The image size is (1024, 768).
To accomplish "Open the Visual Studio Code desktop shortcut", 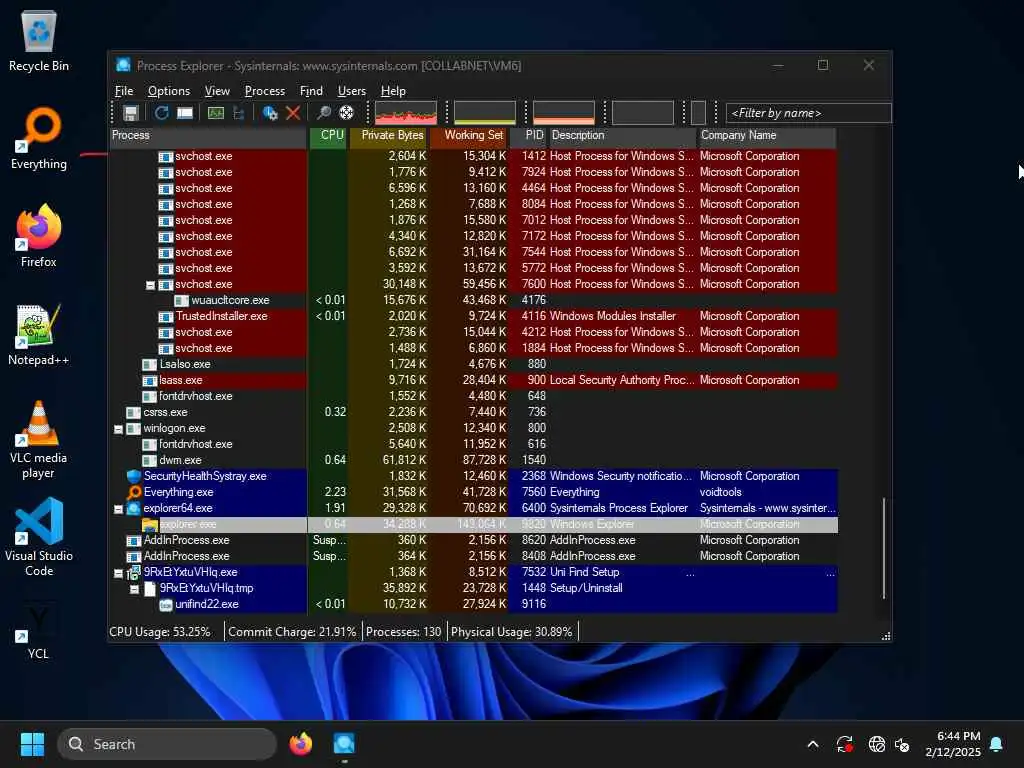I will 39,537.
